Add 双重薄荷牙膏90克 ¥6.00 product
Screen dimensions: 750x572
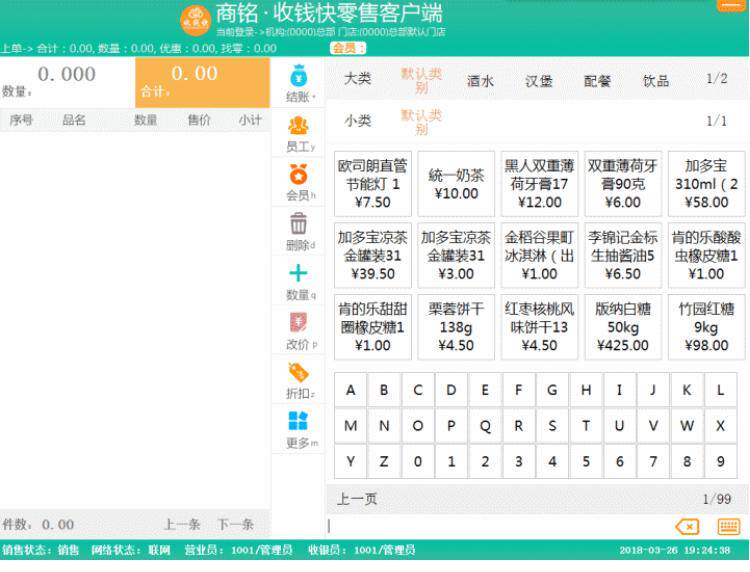coord(623,184)
